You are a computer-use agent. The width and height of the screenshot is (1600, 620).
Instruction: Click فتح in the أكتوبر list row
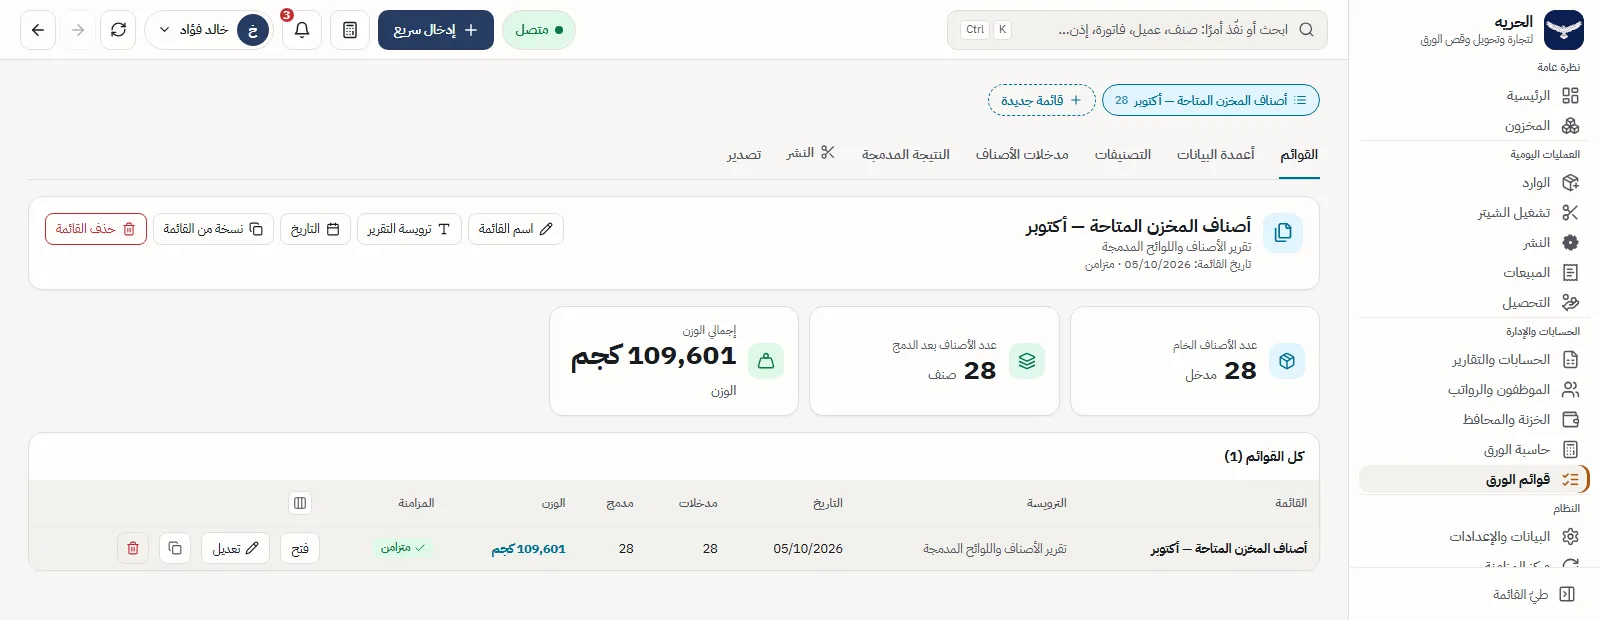coord(300,548)
